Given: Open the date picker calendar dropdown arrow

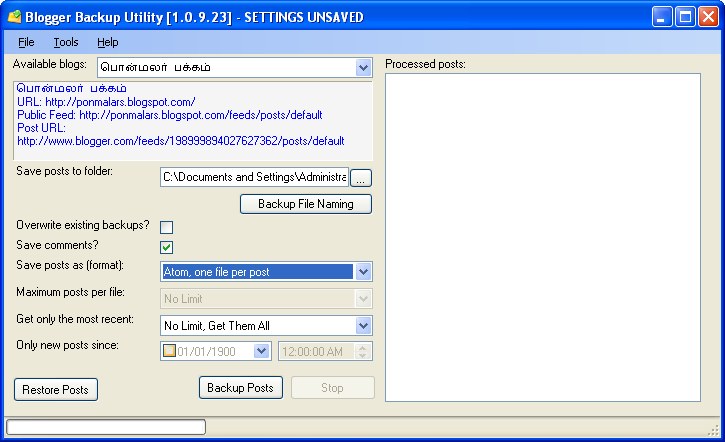Looking at the screenshot, I should (261, 351).
